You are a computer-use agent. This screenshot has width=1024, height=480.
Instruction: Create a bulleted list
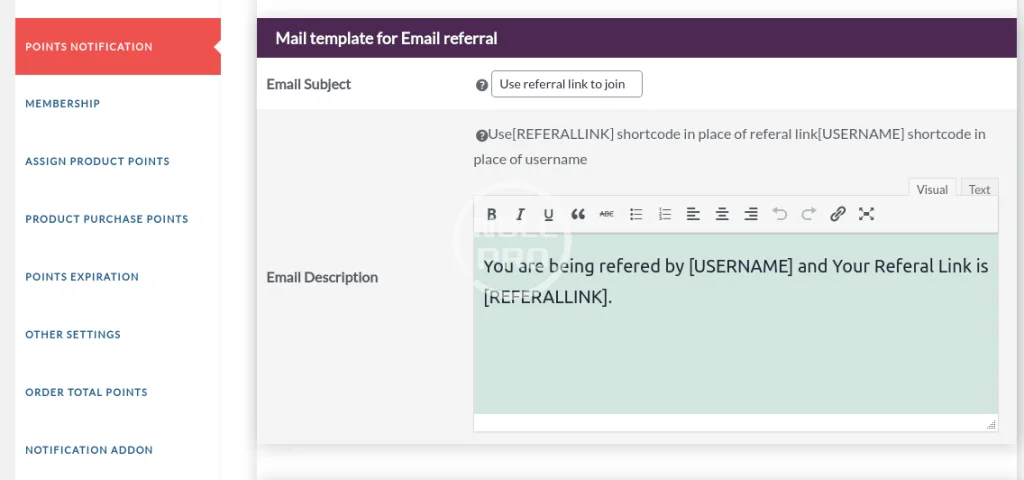[x=636, y=214]
